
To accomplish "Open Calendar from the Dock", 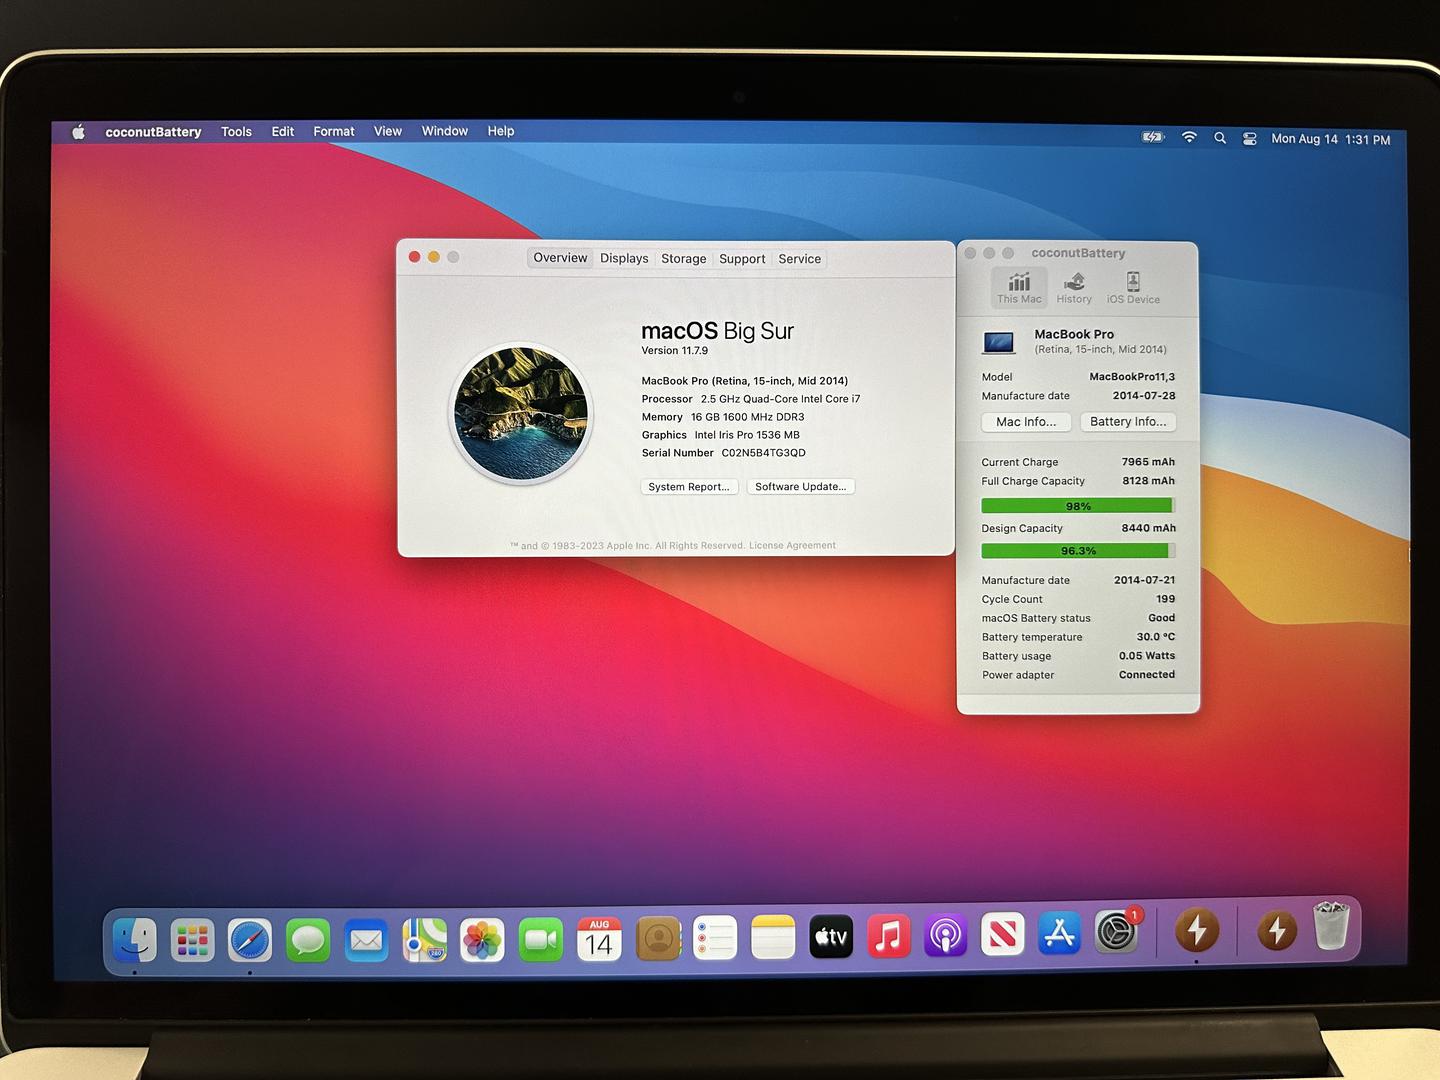I will coord(599,940).
